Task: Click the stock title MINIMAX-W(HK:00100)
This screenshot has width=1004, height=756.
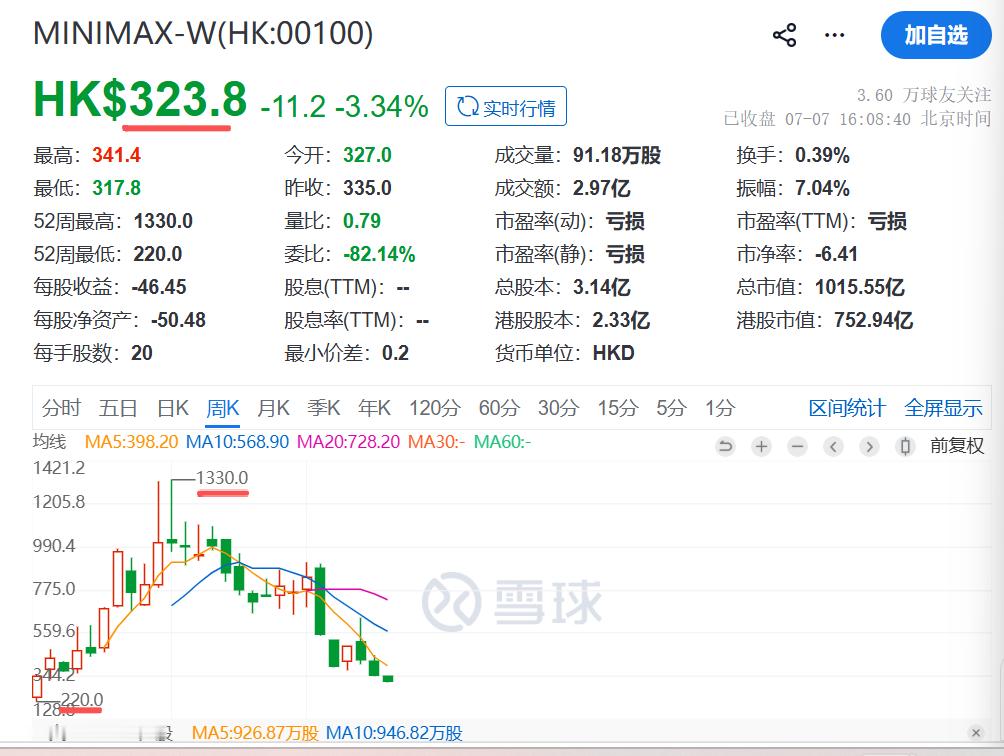Action: pos(203,33)
